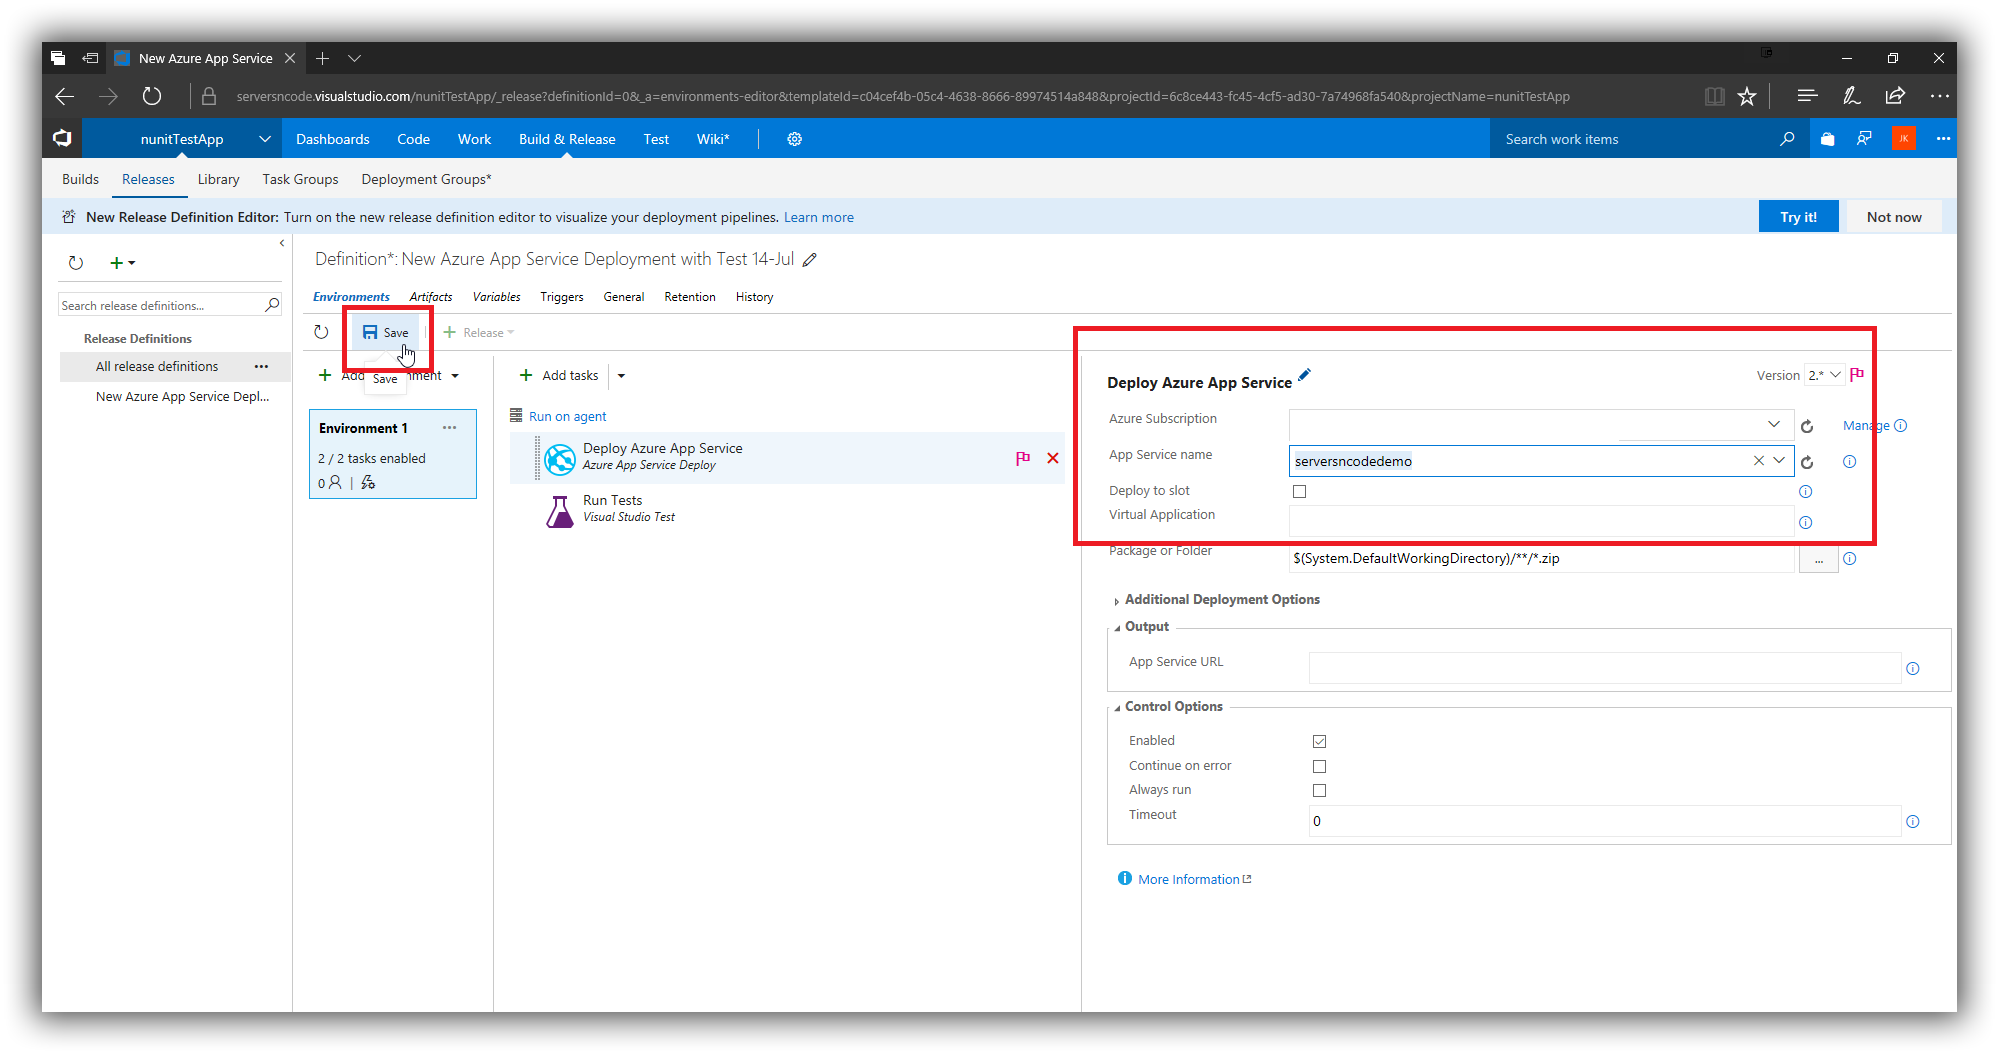Screen dimensions: 1999x1054
Task: Refresh the App Service name list
Action: point(1807,462)
